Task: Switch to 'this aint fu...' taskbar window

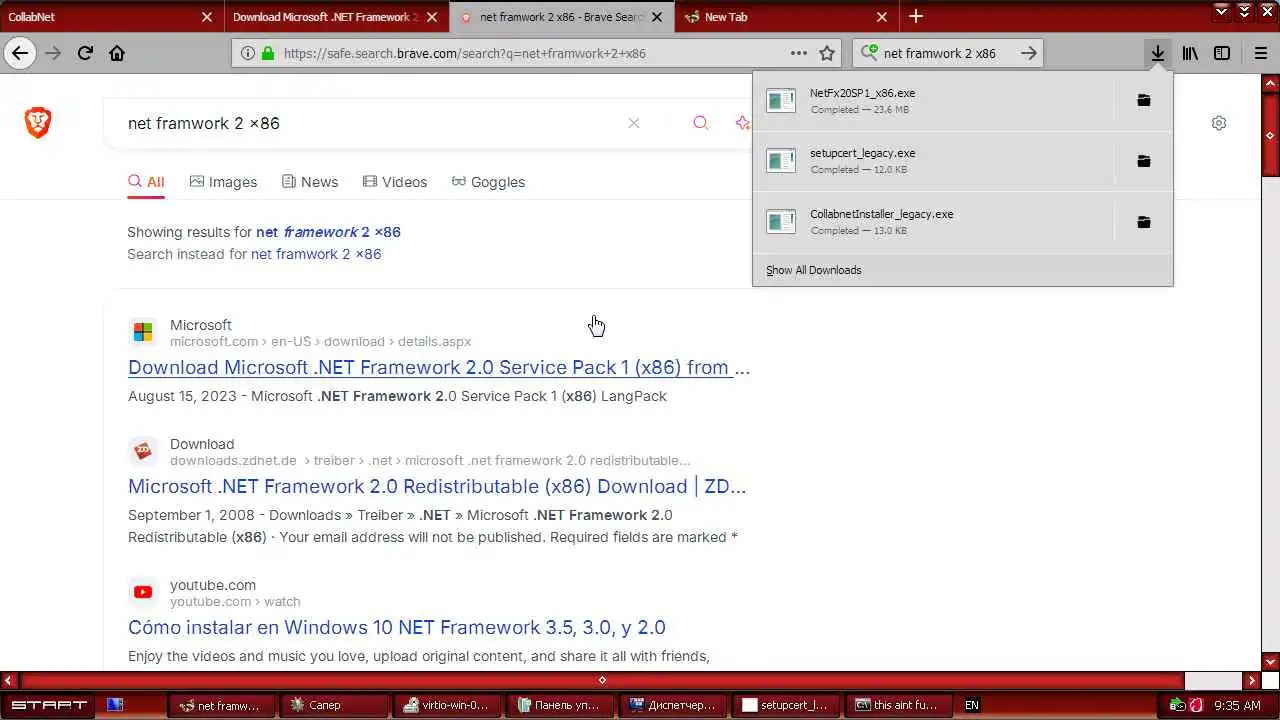Action: 899,705
